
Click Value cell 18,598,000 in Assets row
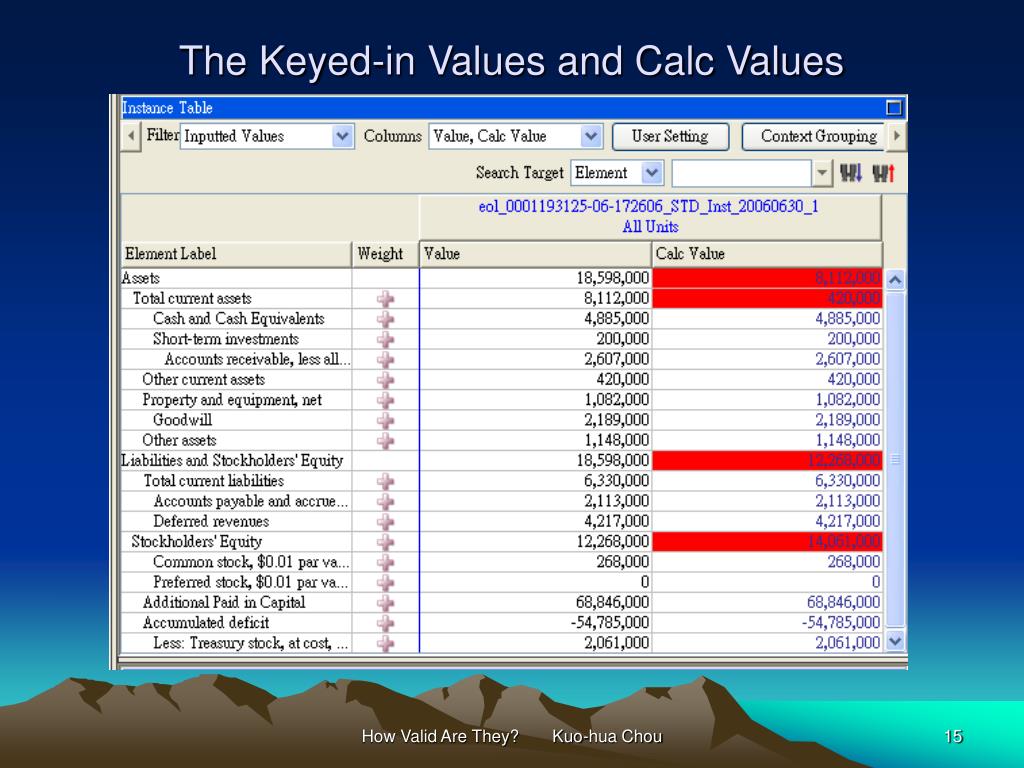click(x=536, y=278)
